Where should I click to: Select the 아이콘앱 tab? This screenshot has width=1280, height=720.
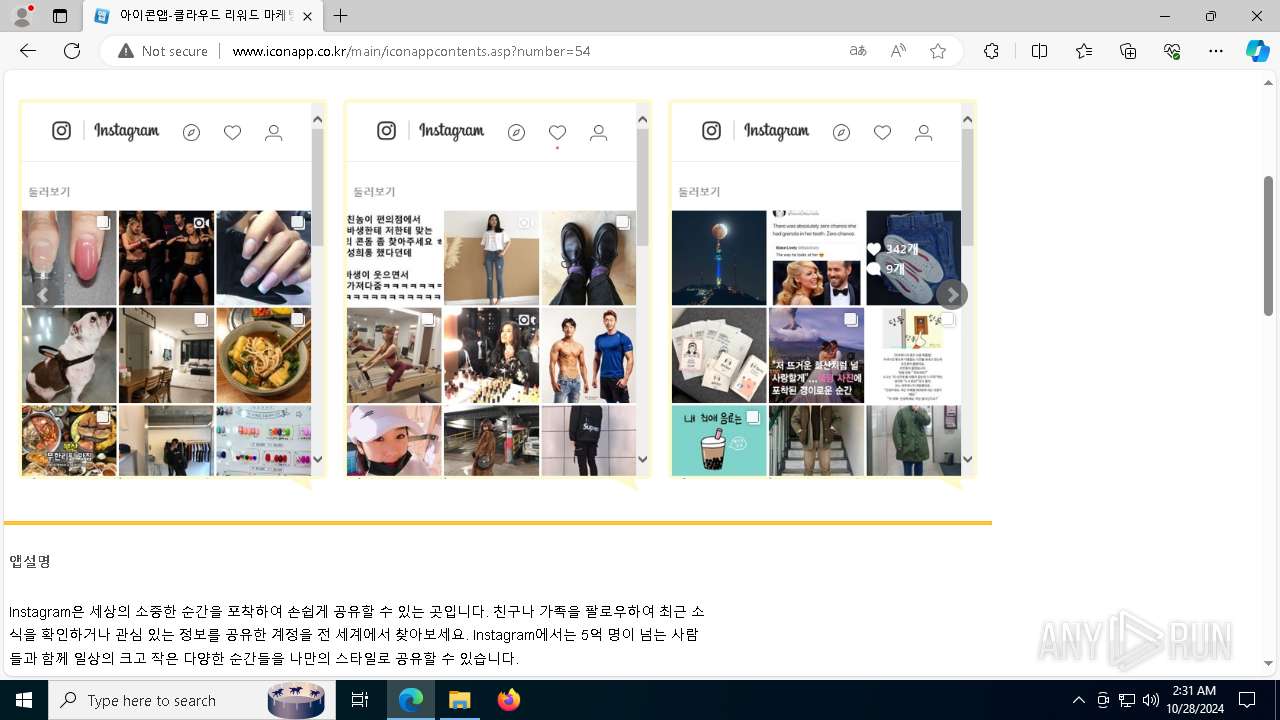point(203,16)
